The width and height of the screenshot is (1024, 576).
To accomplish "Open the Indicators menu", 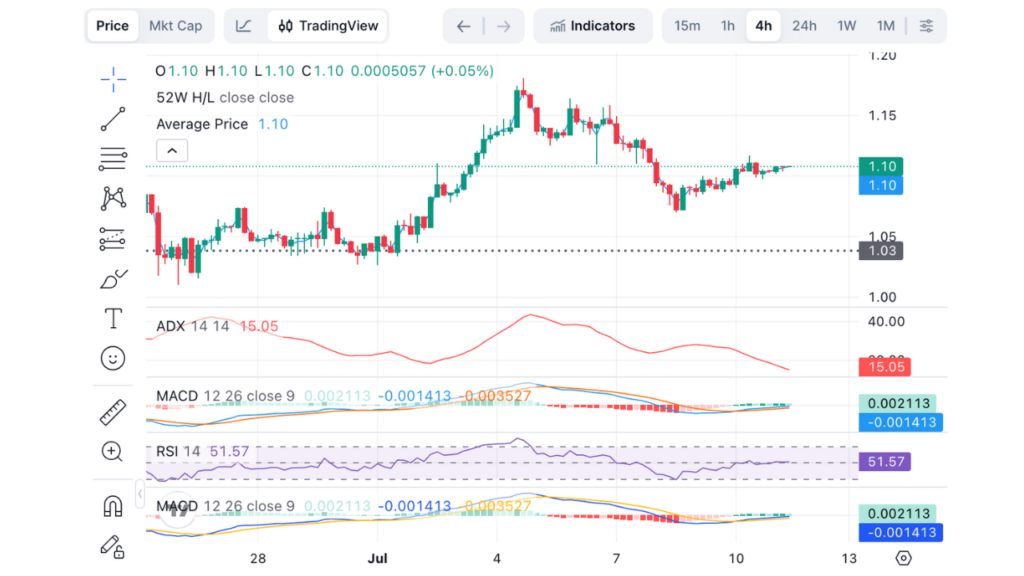I will (x=593, y=26).
